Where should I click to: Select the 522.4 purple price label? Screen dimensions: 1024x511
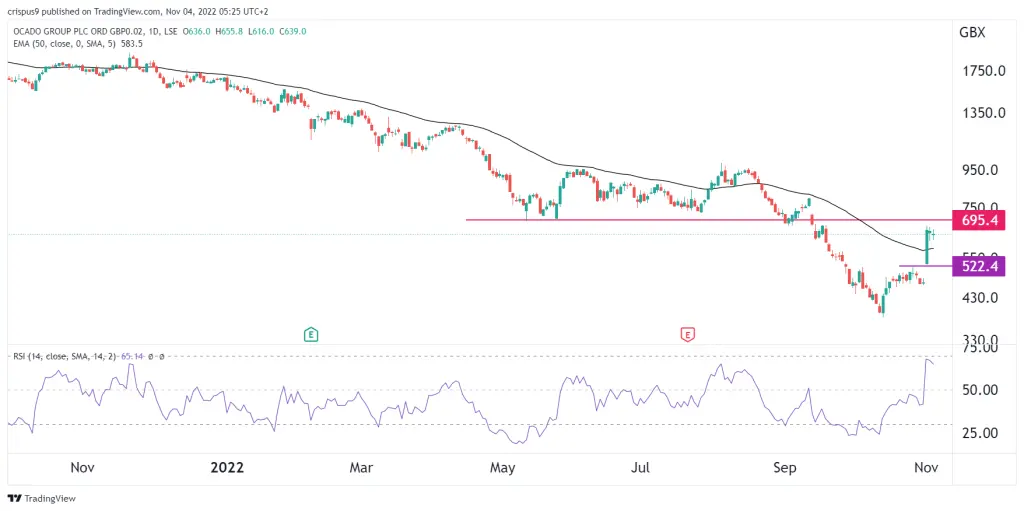pos(979,266)
